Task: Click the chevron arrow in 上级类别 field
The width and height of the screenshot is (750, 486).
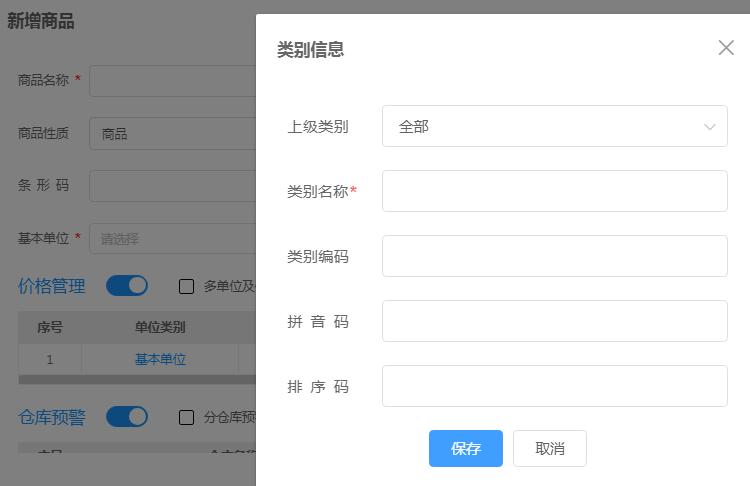Action: tap(709, 127)
